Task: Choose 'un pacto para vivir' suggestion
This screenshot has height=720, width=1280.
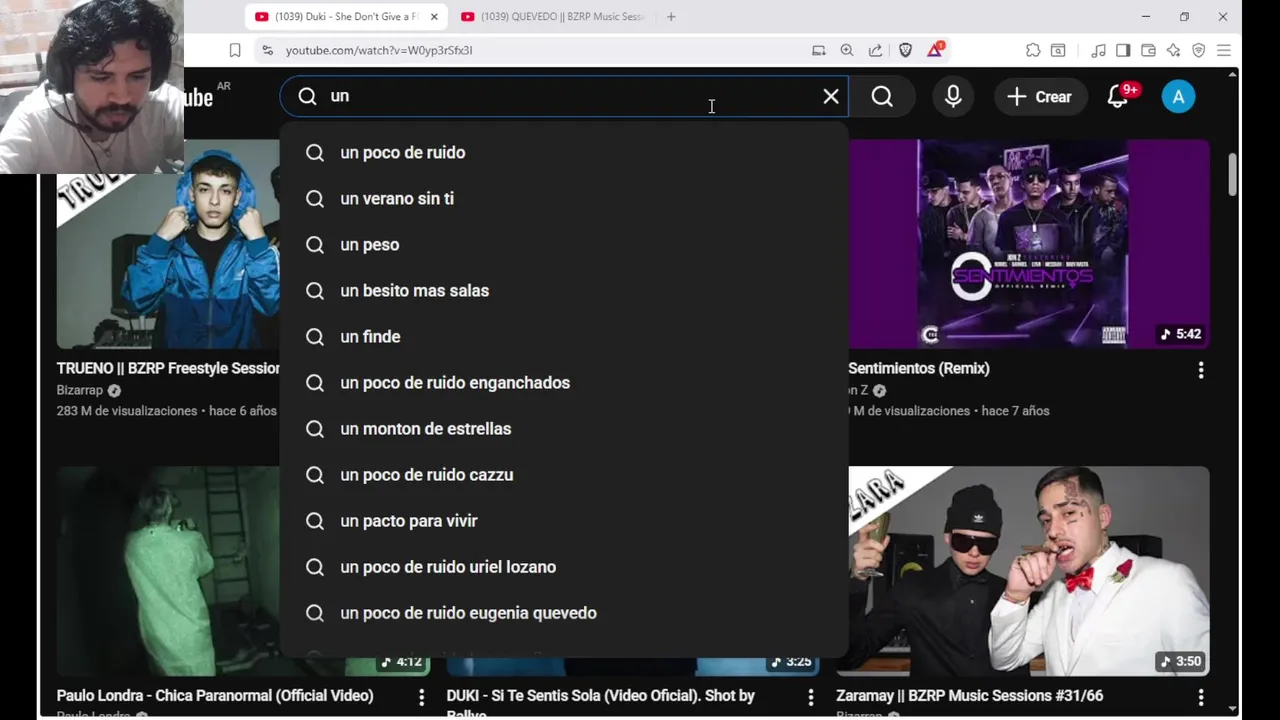Action: pos(564,520)
